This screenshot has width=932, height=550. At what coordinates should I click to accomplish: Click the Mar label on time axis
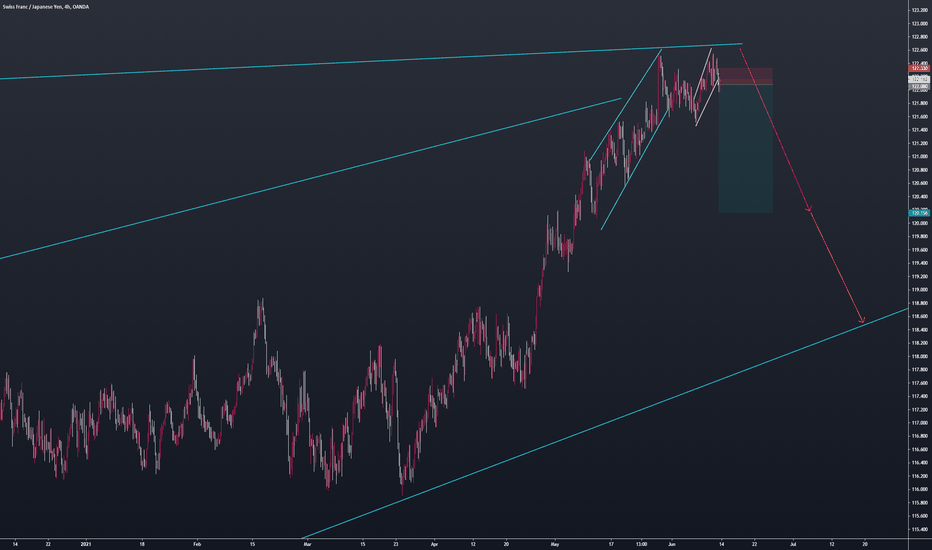click(307, 543)
